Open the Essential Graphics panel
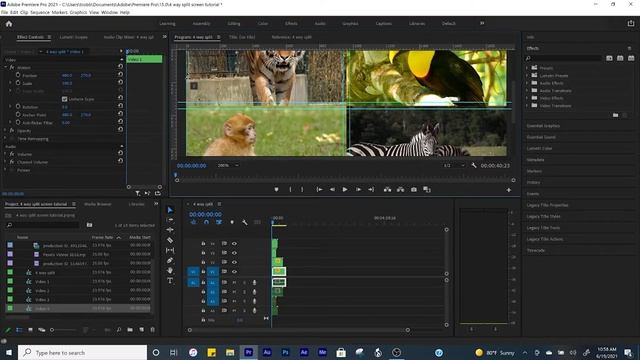The image size is (640, 360). point(543,126)
